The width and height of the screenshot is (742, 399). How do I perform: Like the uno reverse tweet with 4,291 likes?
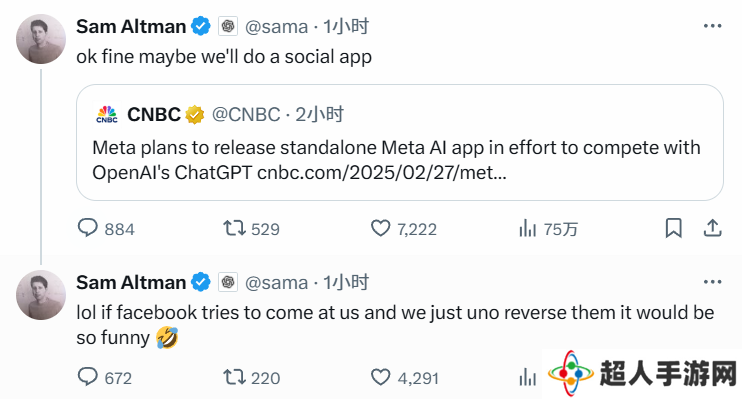click(x=380, y=377)
